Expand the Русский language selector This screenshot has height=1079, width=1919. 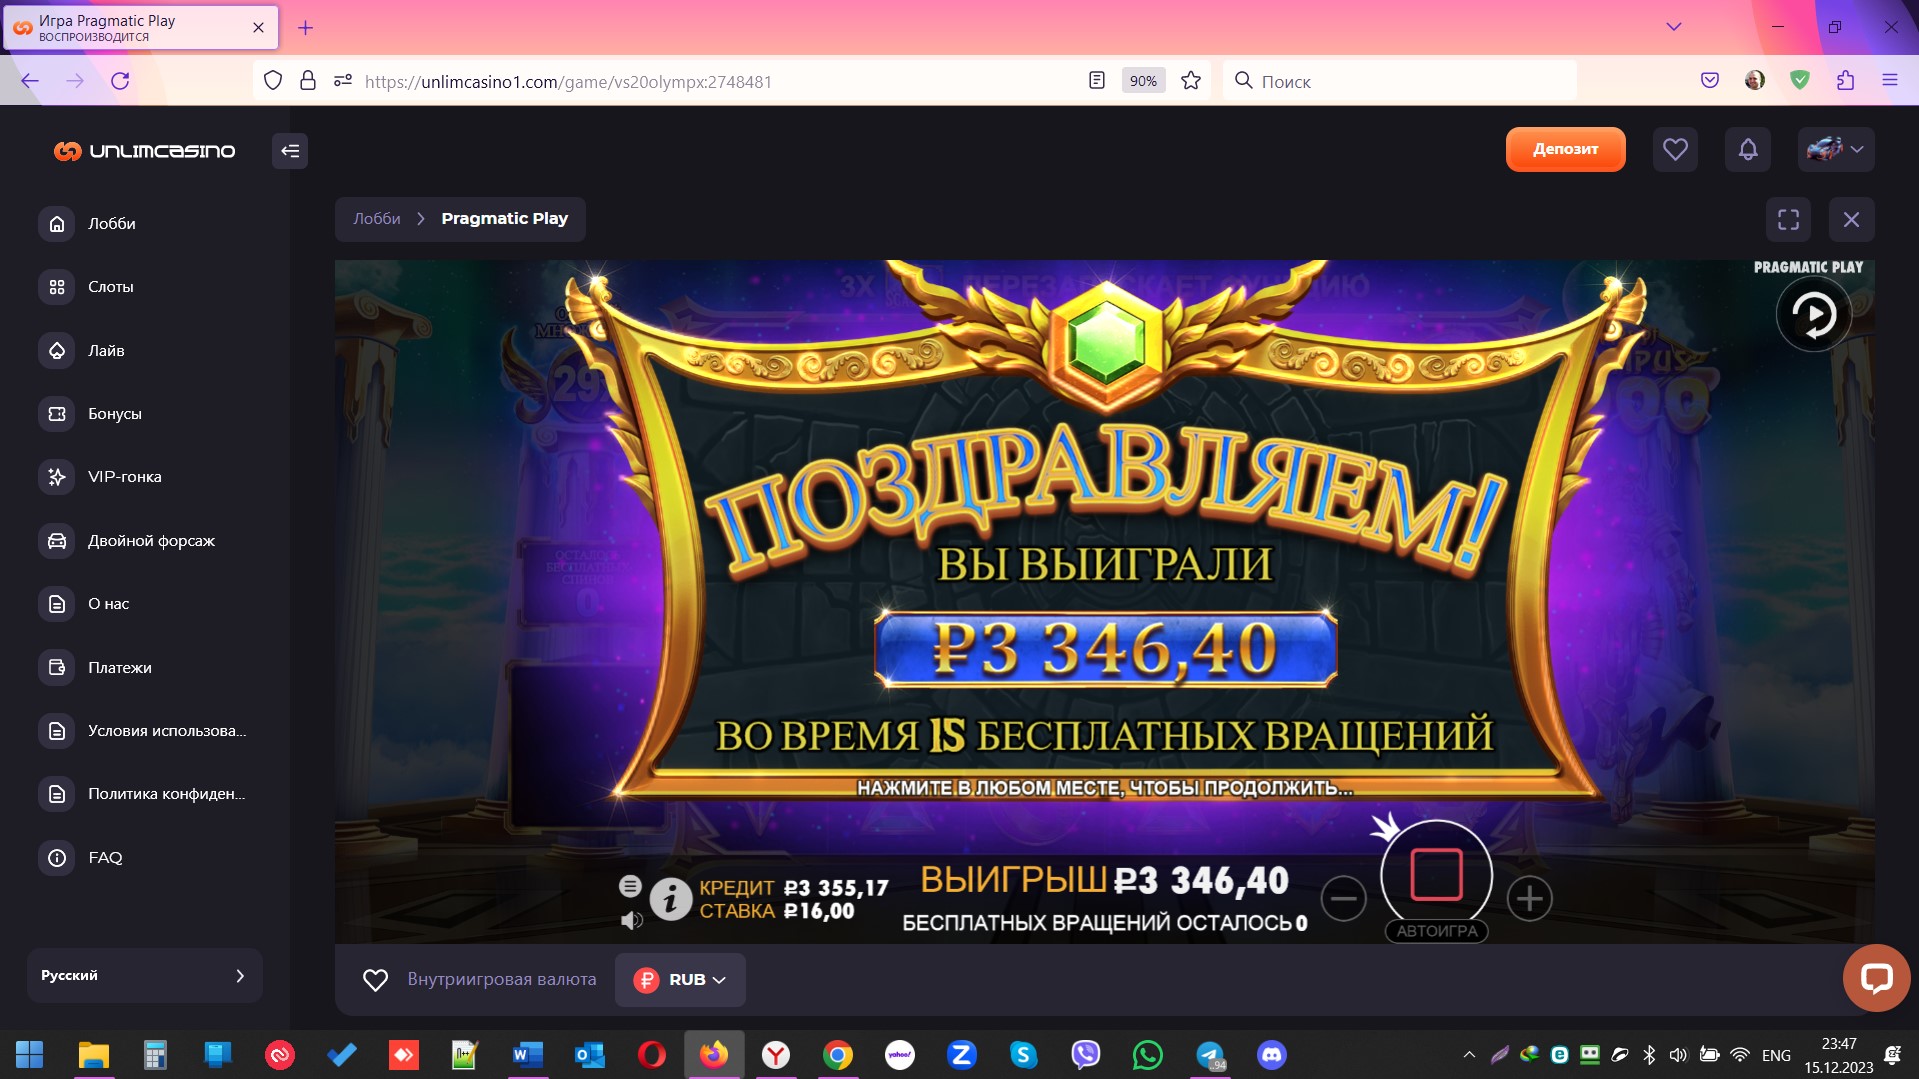coord(144,975)
